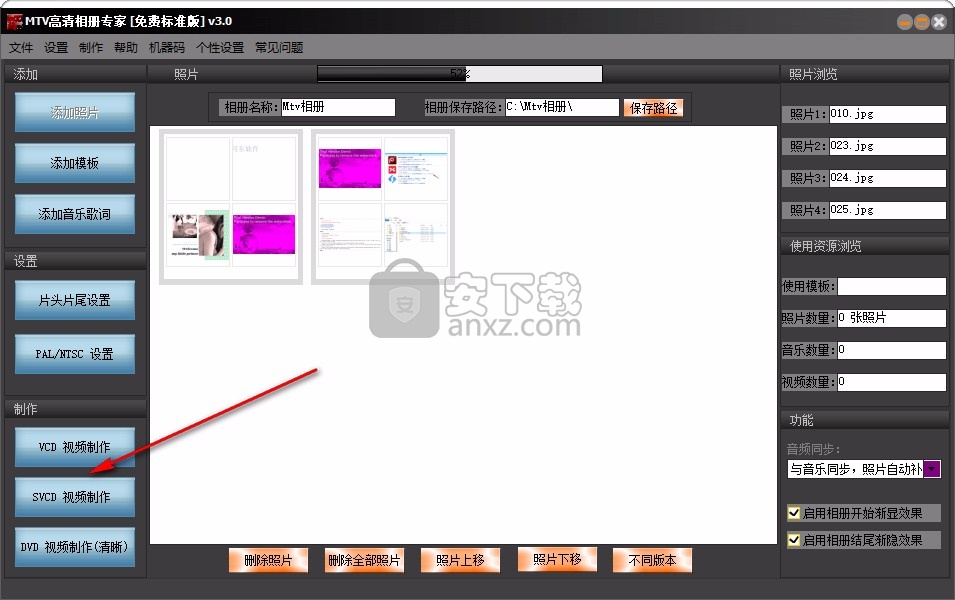
Task: Click the 照片2 field showing 023.jpg
Action: pos(887,146)
